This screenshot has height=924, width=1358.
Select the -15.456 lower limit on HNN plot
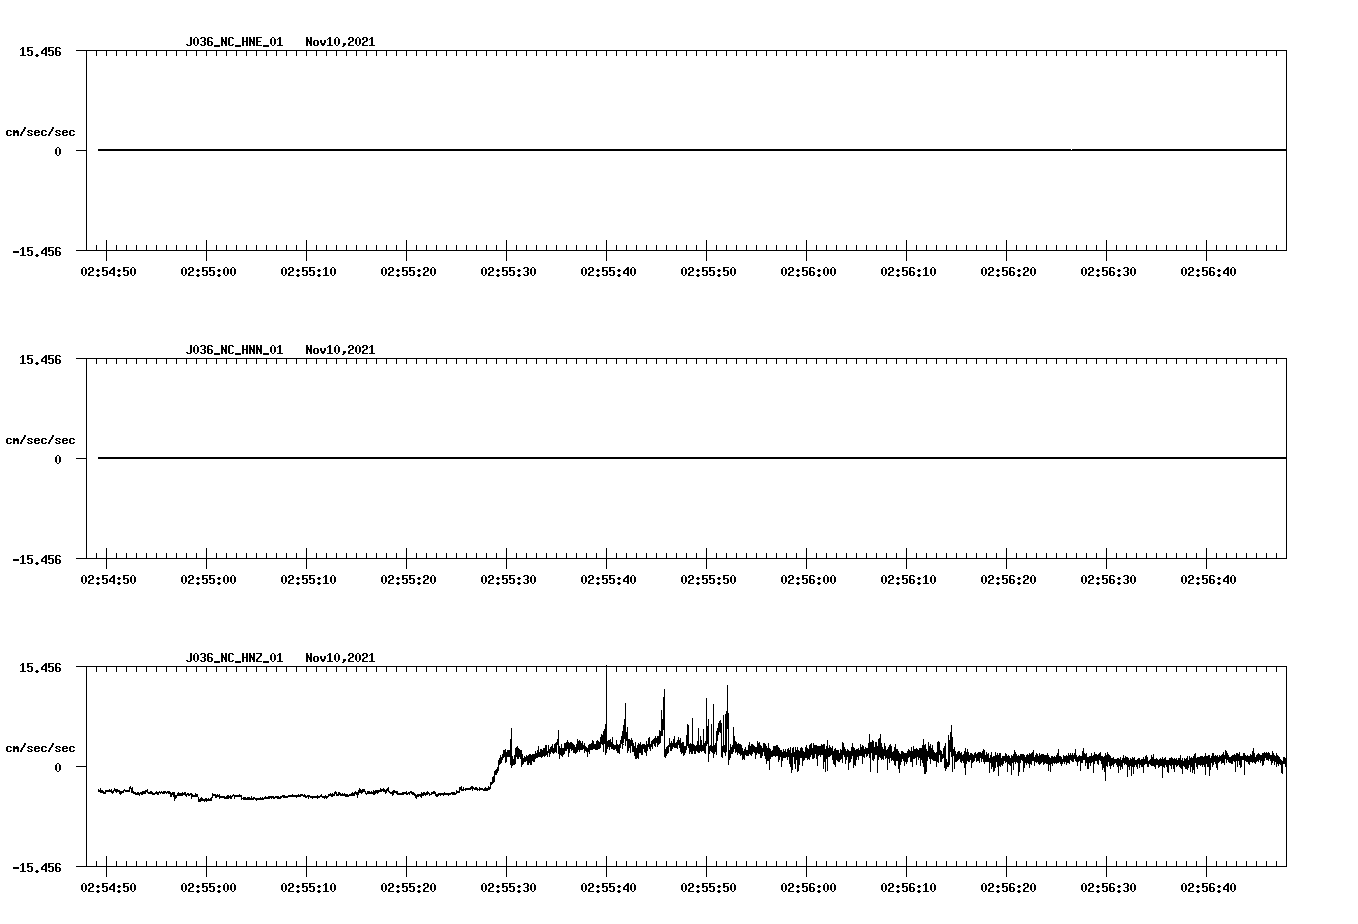coord(37,560)
